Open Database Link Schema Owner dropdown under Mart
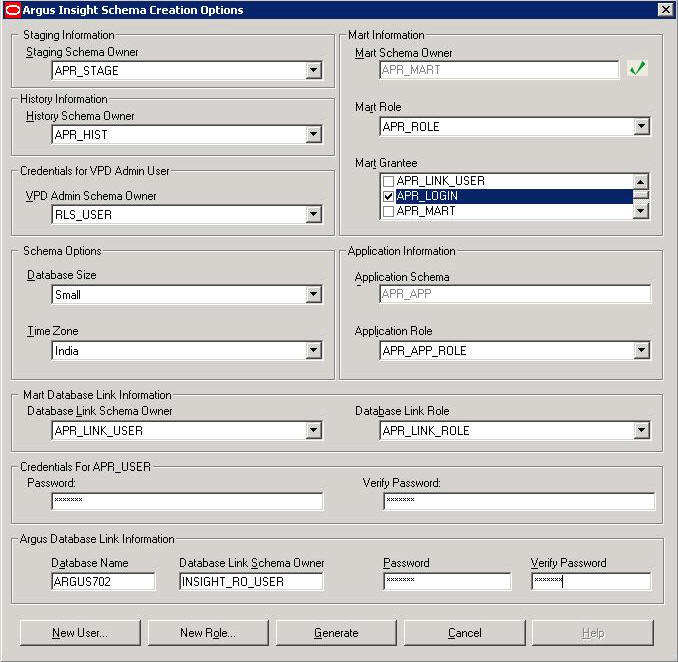The image size is (678, 662). [x=313, y=430]
